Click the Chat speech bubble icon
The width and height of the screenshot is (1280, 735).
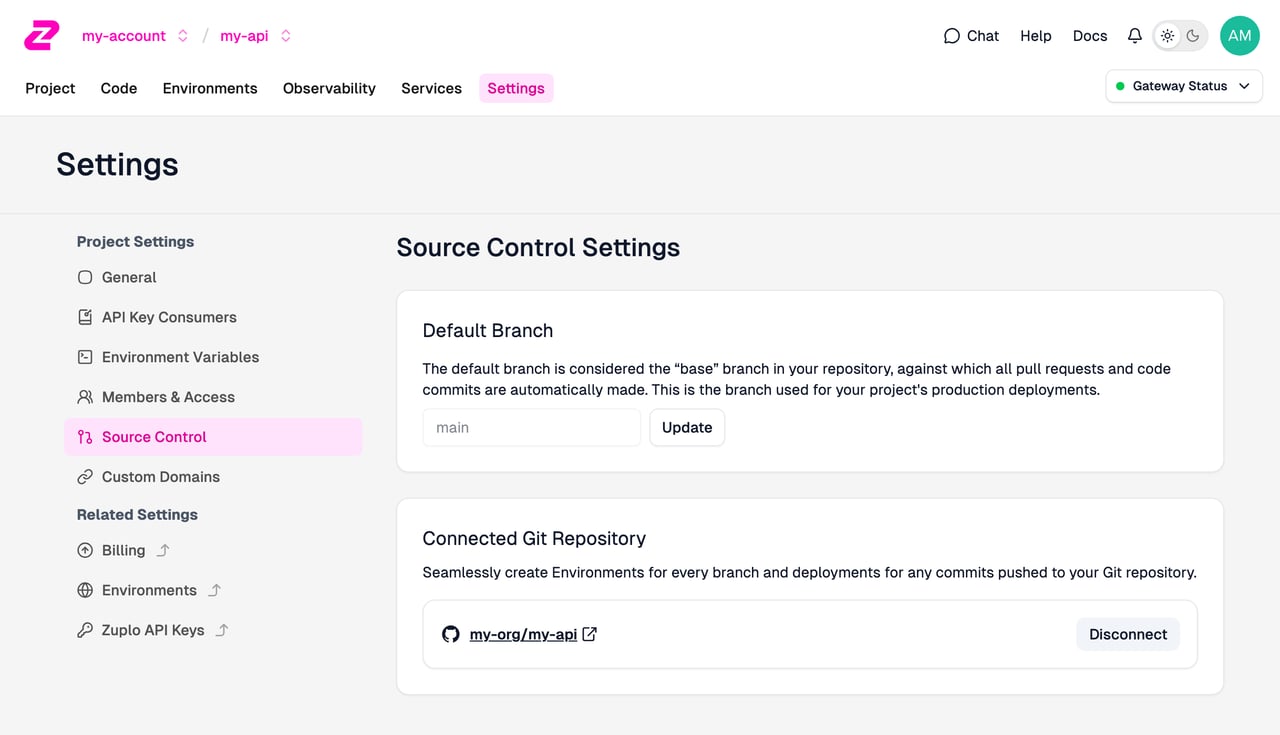[x=951, y=36]
